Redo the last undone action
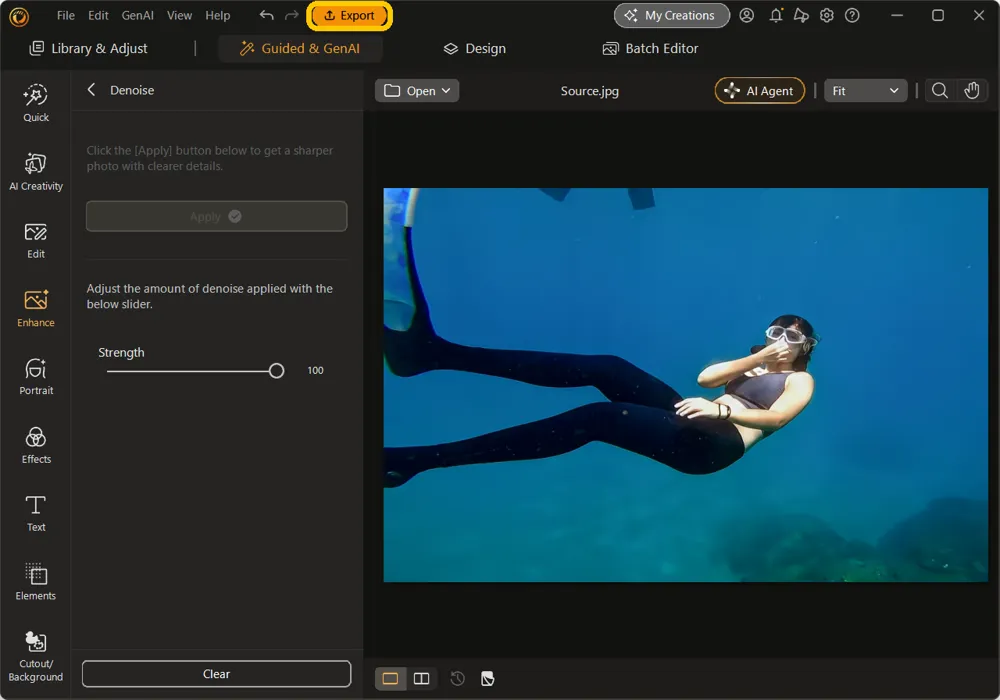The width and height of the screenshot is (1000, 700). tap(291, 15)
